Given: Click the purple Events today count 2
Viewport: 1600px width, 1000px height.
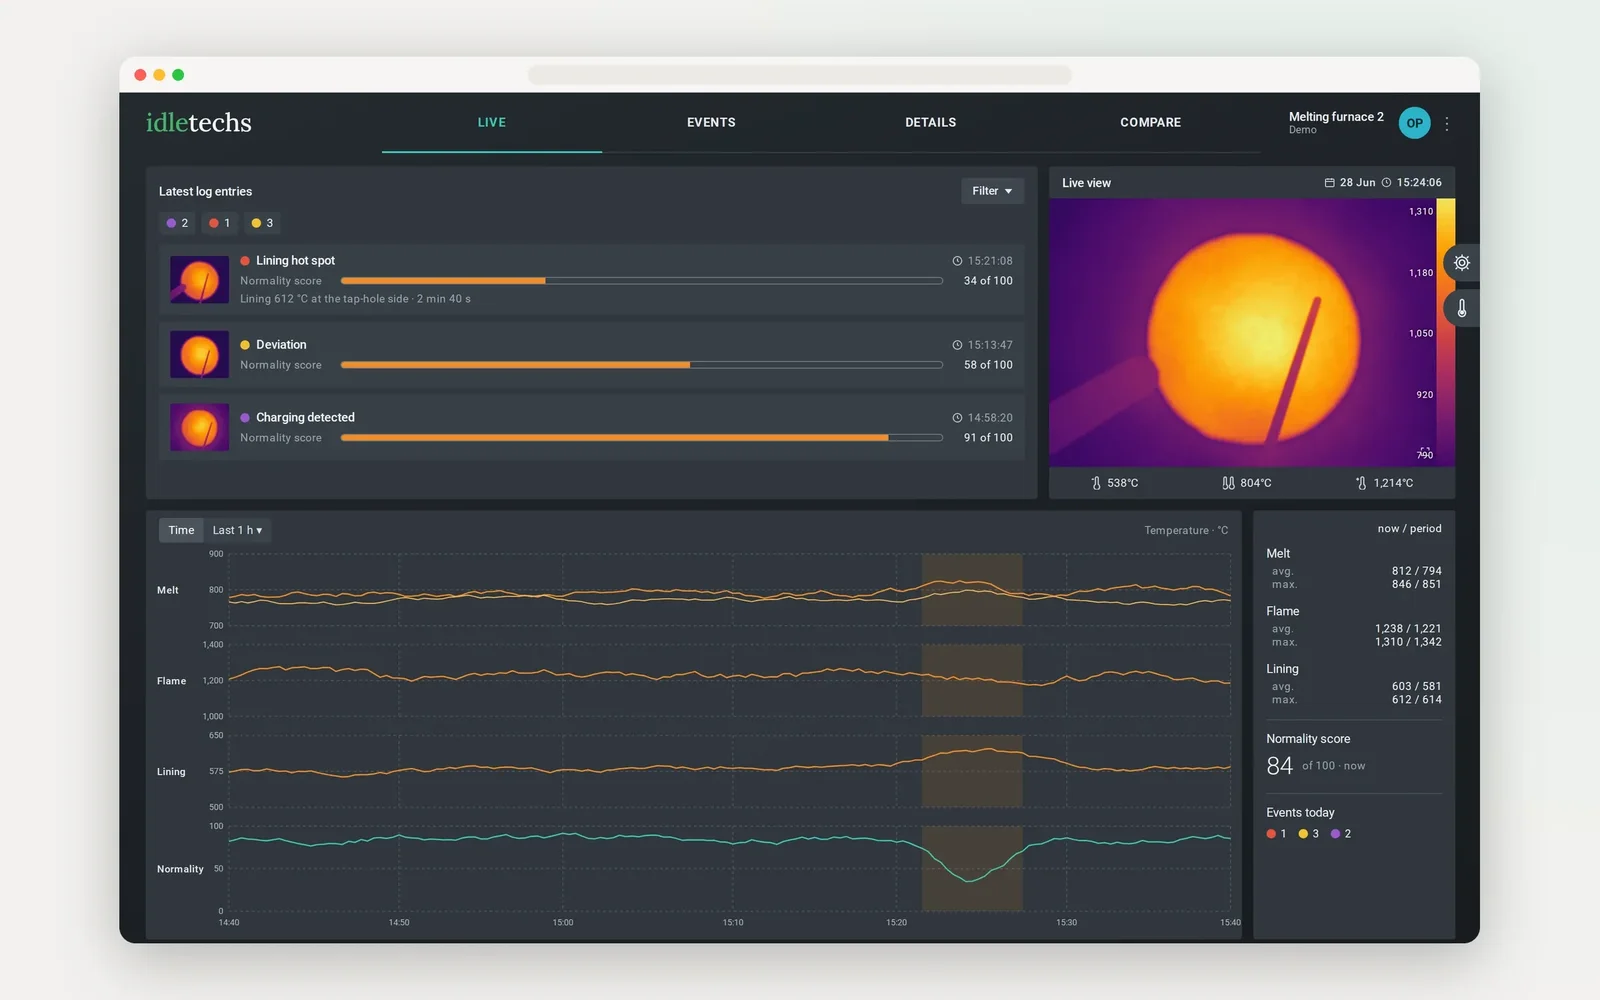Looking at the screenshot, I should (1341, 834).
